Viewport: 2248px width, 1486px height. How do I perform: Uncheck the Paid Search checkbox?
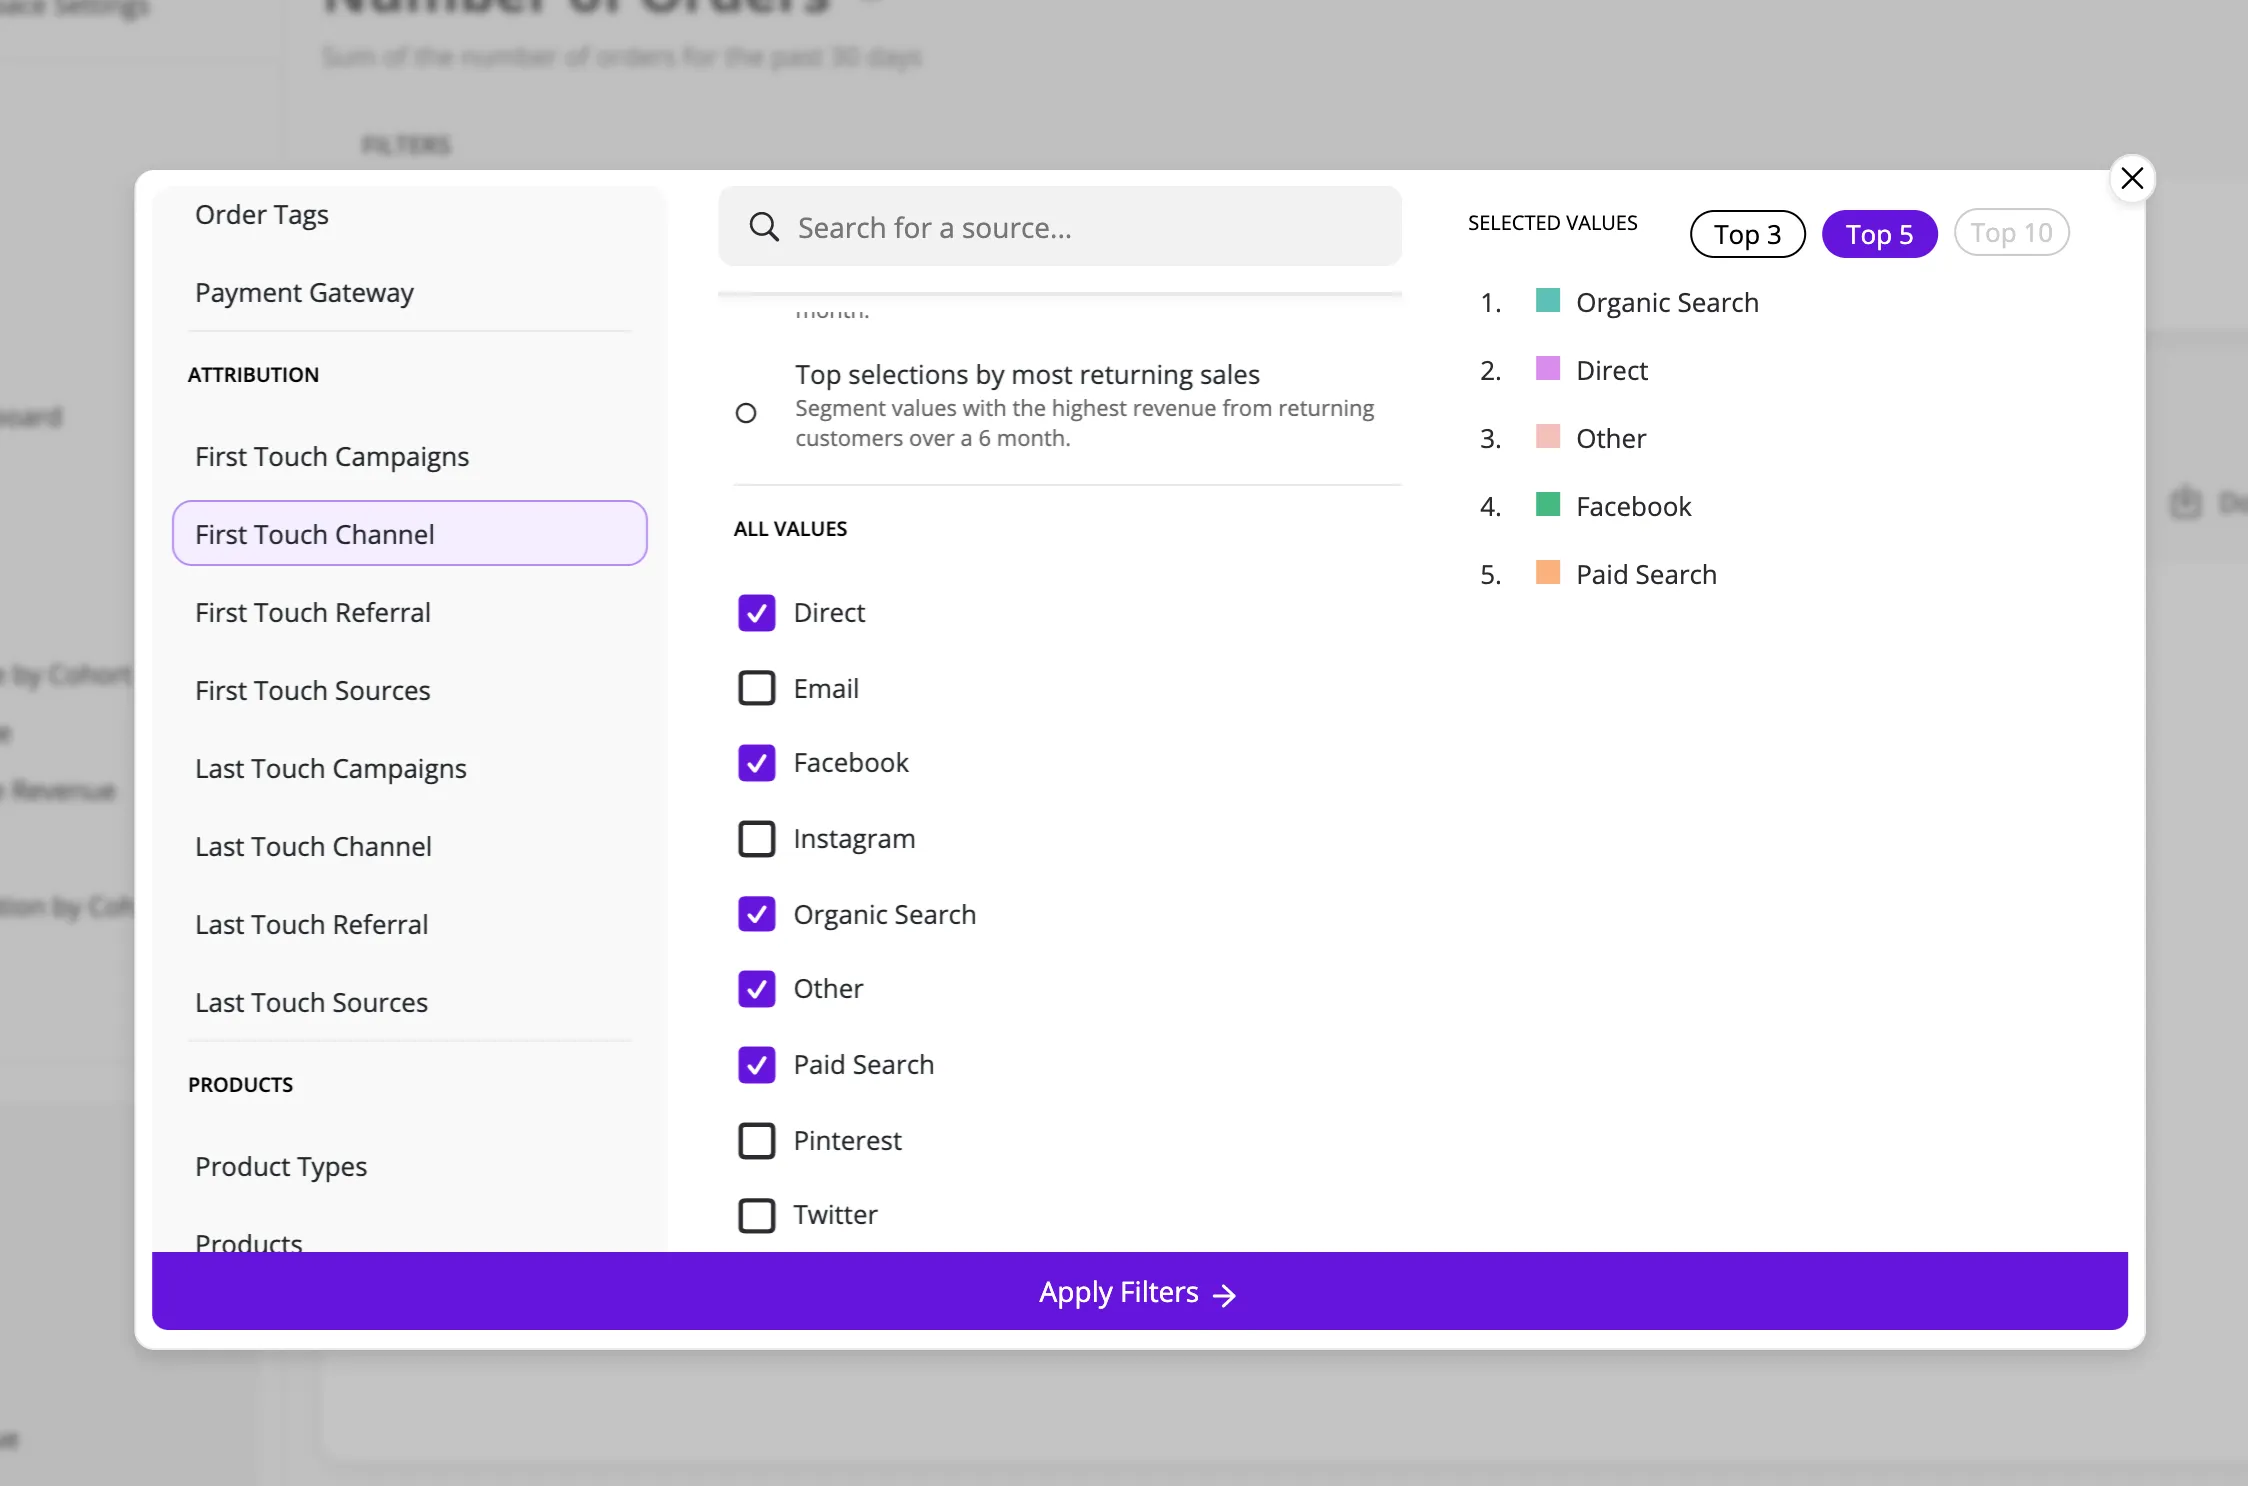click(x=757, y=1065)
